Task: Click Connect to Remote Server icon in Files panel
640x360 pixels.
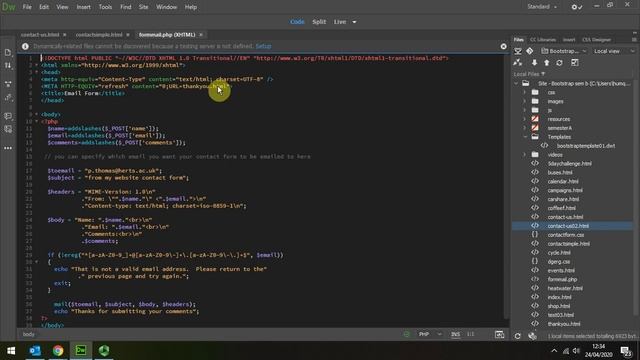Action: click(x=518, y=51)
